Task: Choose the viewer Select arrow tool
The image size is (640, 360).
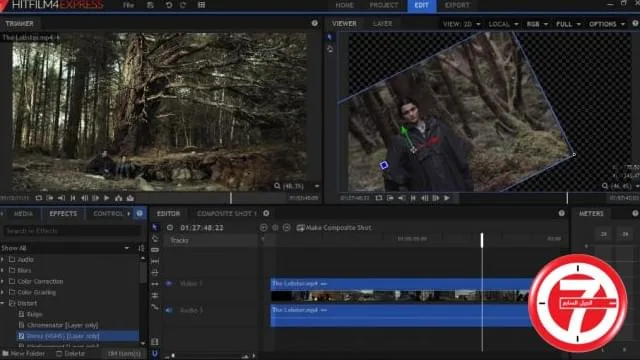Action: tap(330, 37)
